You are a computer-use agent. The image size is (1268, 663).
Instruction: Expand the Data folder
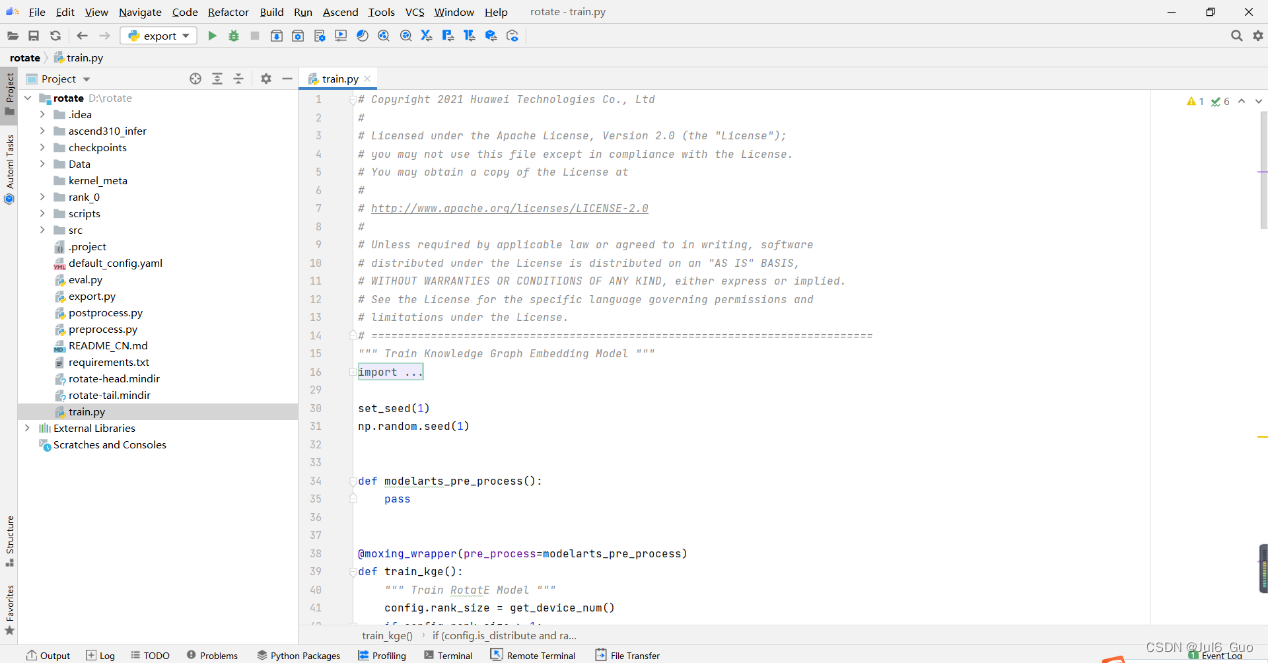point(43,164)
